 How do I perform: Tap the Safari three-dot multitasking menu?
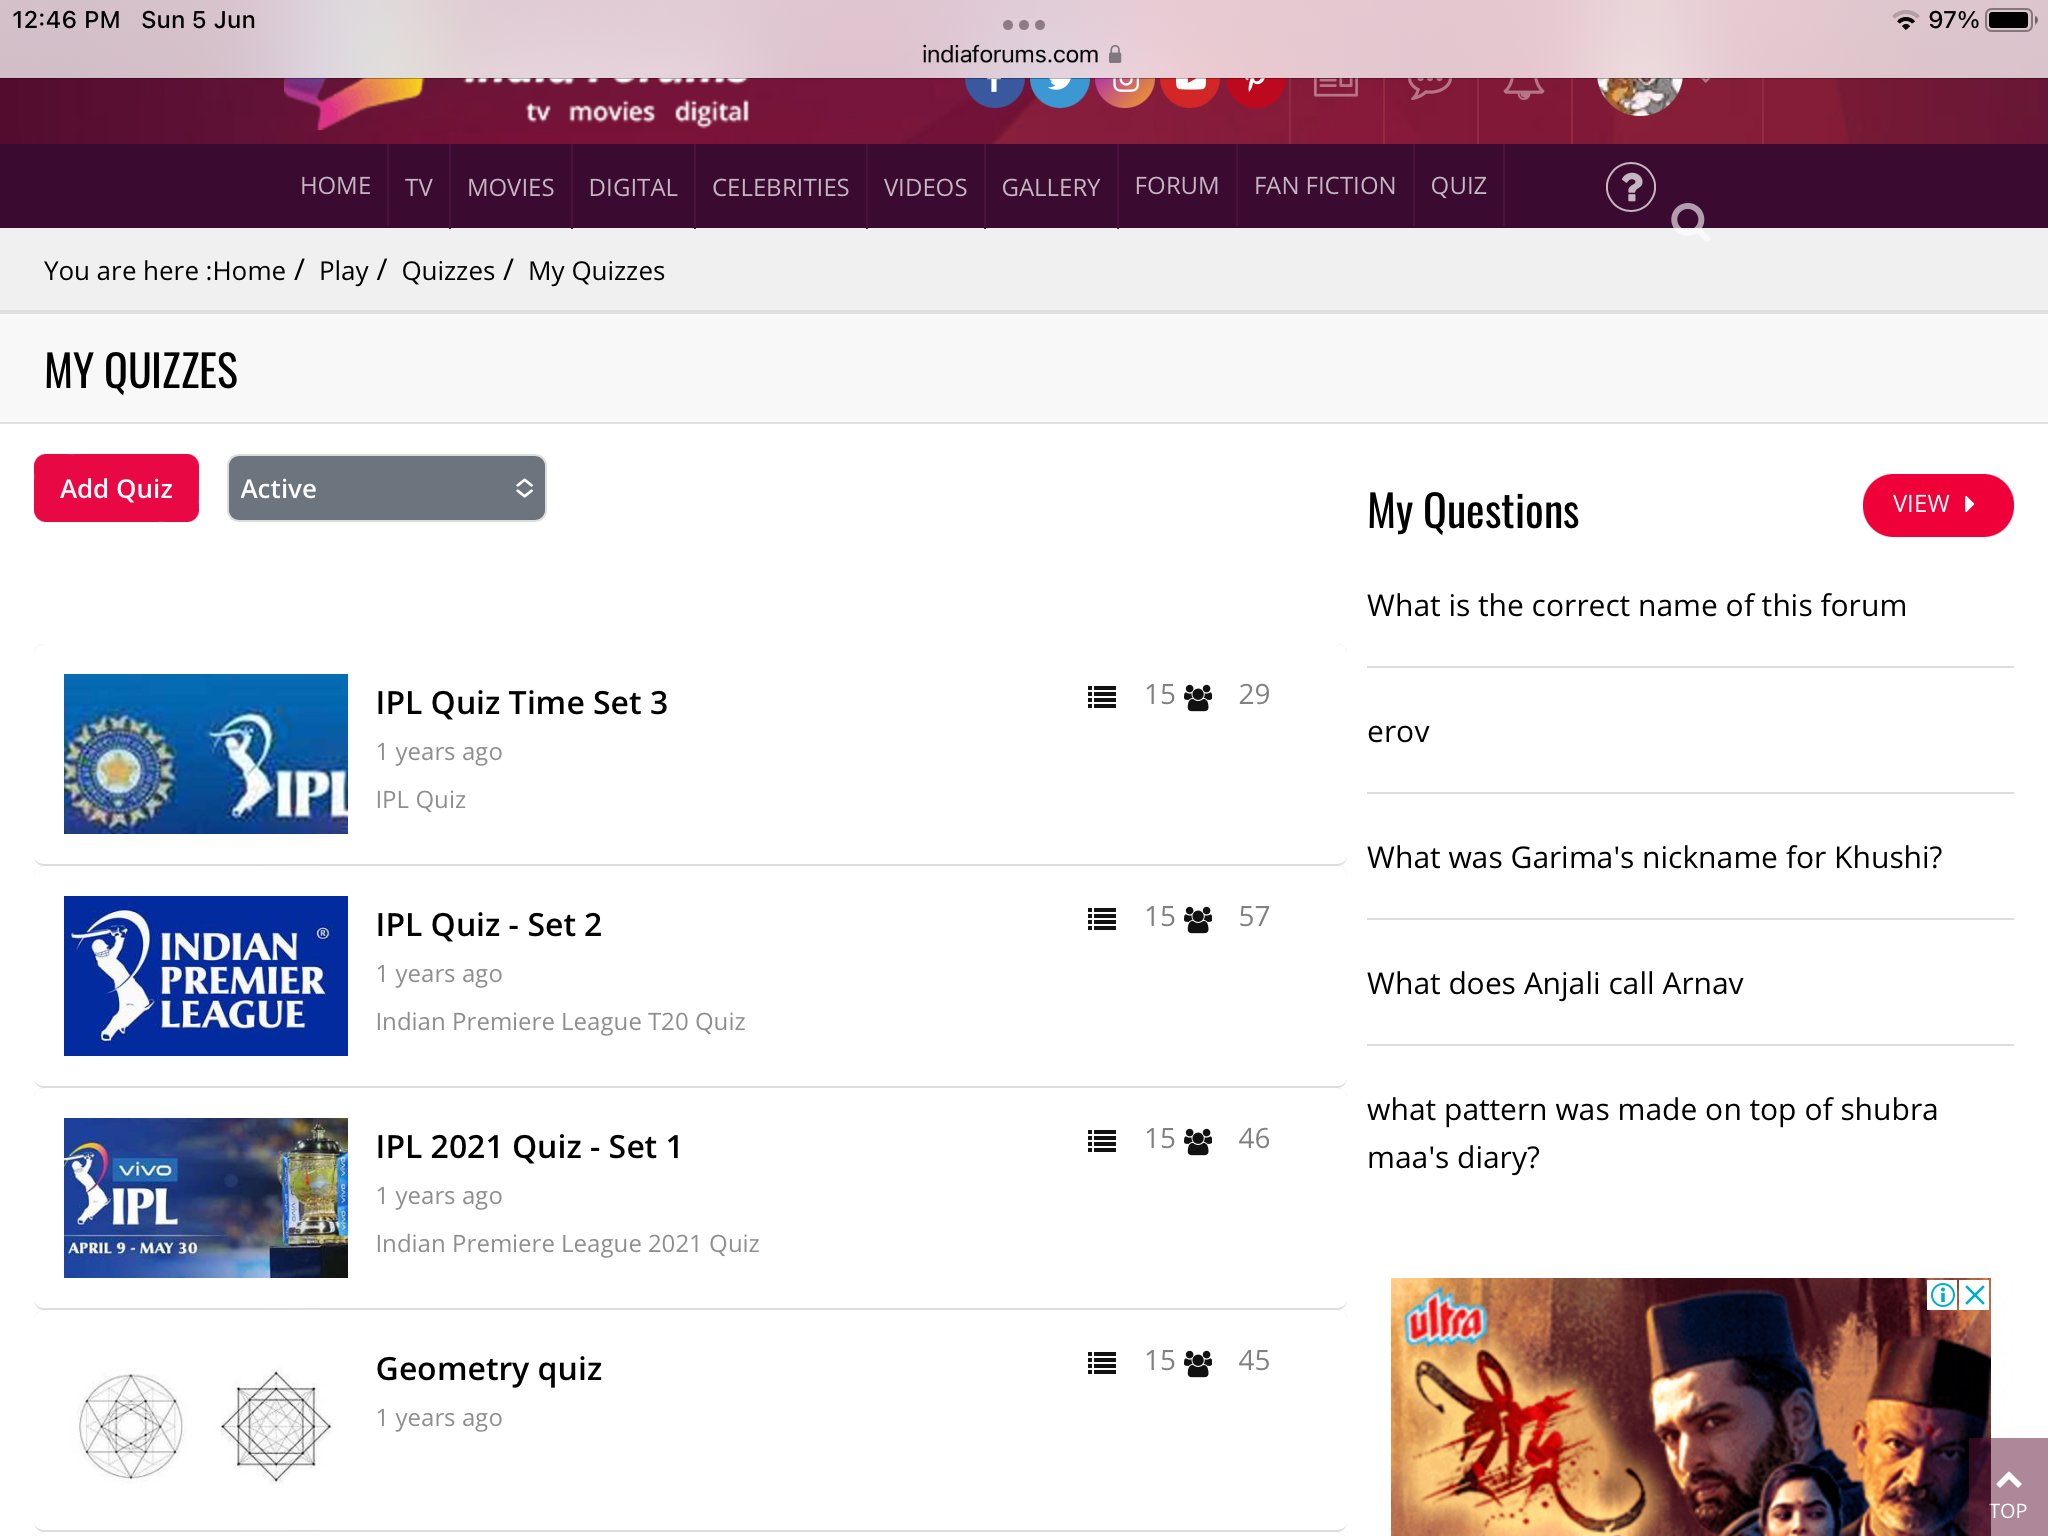coord(1024,24)
